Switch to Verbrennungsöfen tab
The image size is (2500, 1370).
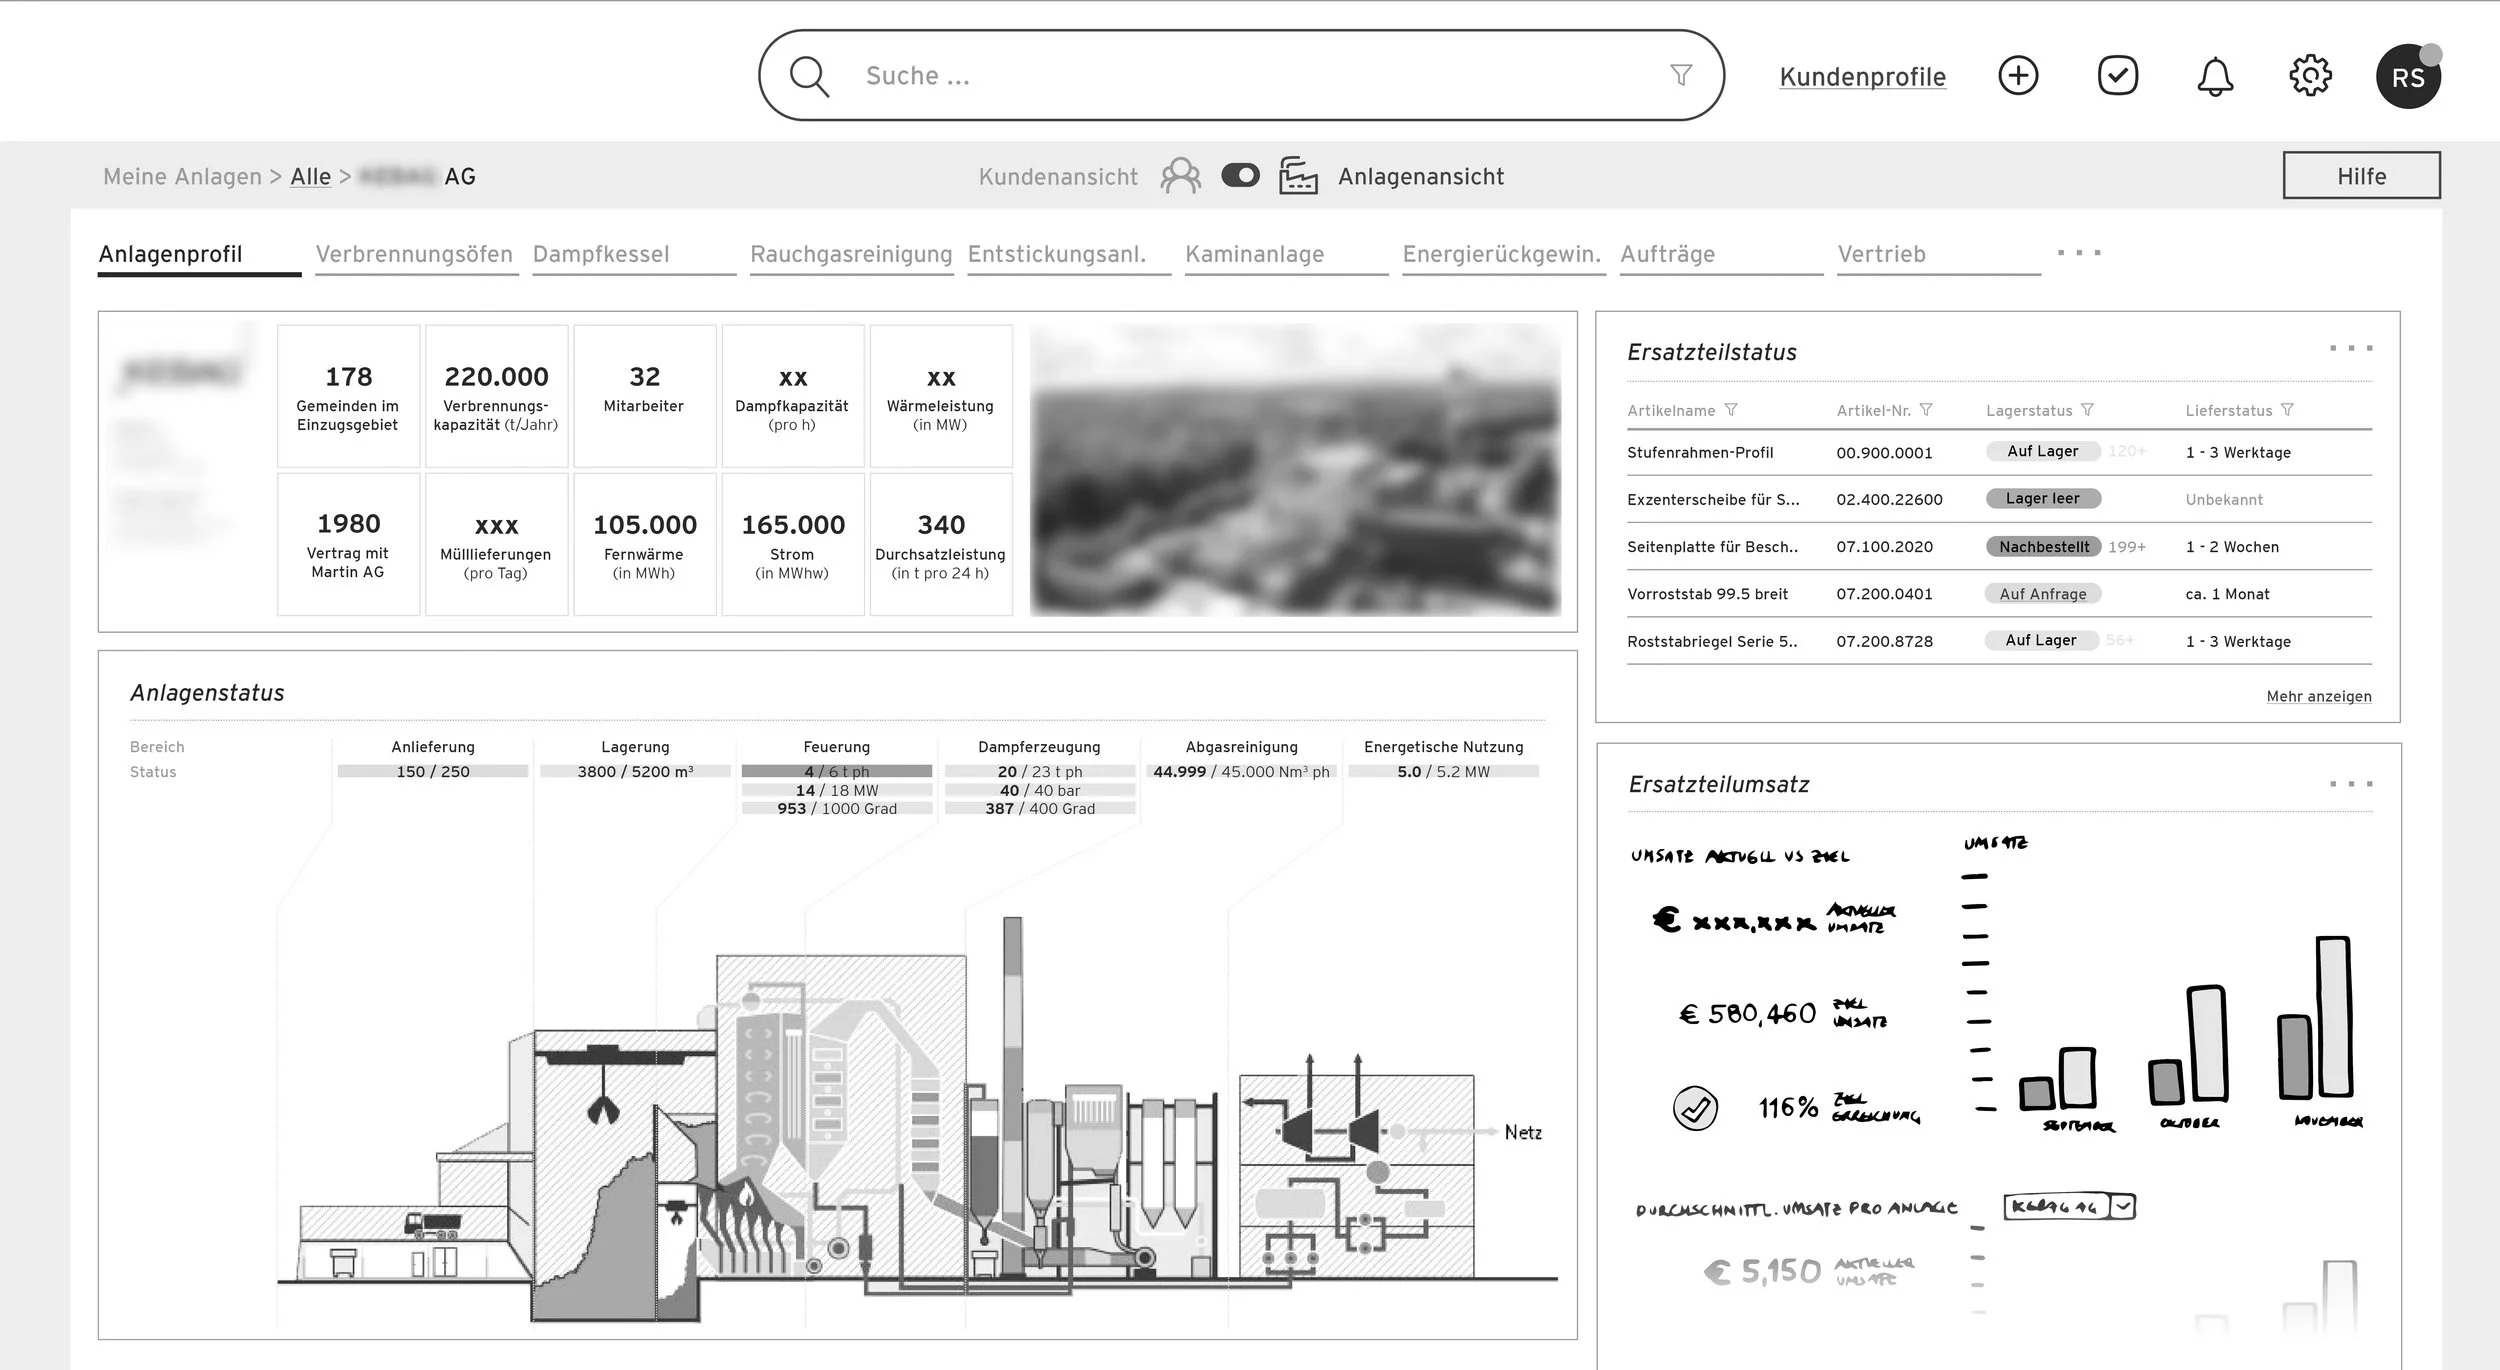[414, 254]
